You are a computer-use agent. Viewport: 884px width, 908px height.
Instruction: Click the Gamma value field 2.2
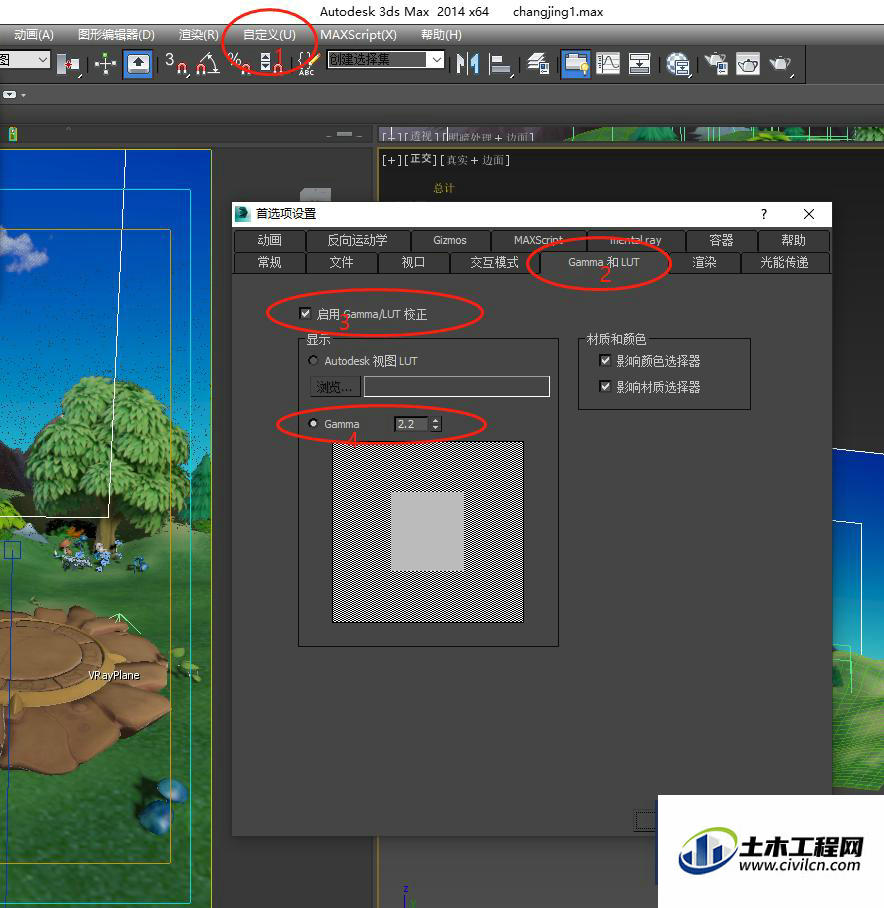(412, 424)
